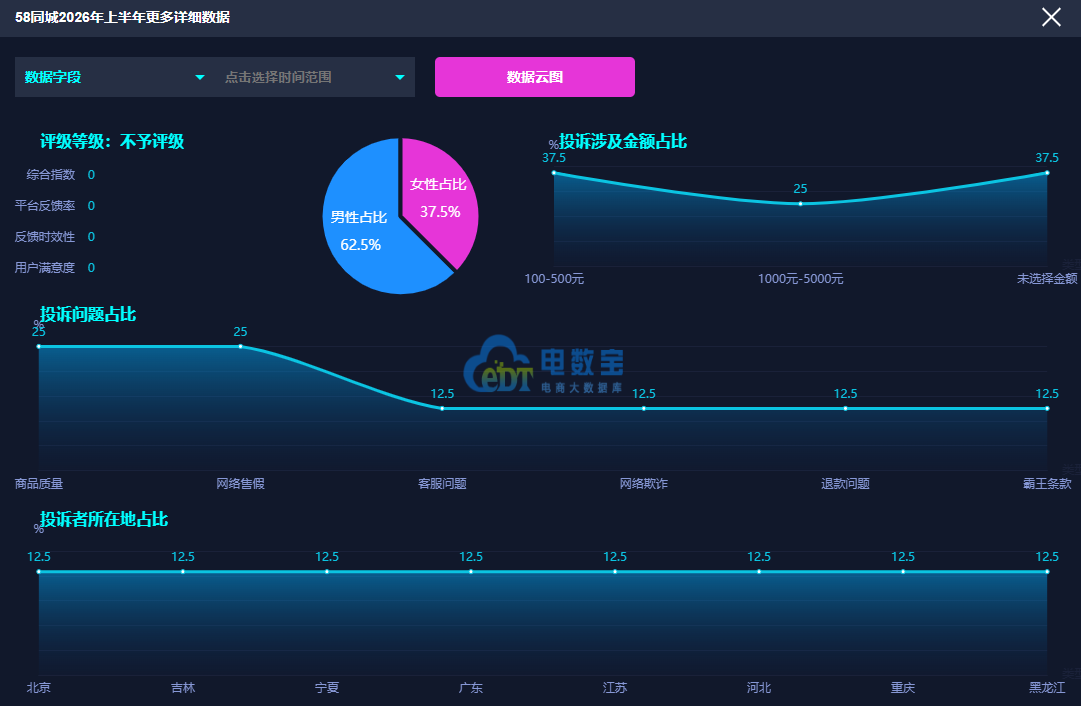
Task: Click the 100-500元 data point at 37.5
Action: 554,173
